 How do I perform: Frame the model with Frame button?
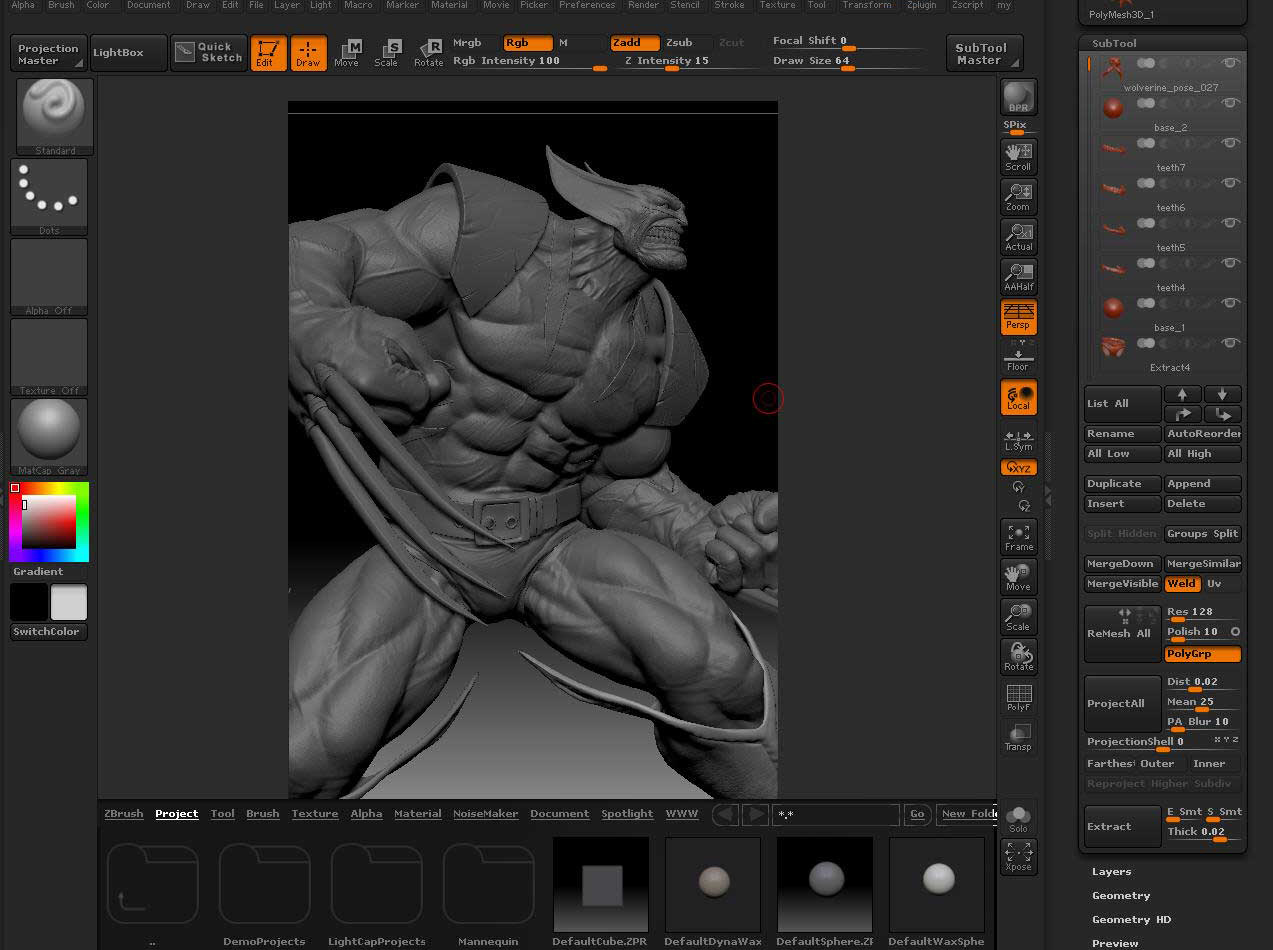(x=1018, y=536)
